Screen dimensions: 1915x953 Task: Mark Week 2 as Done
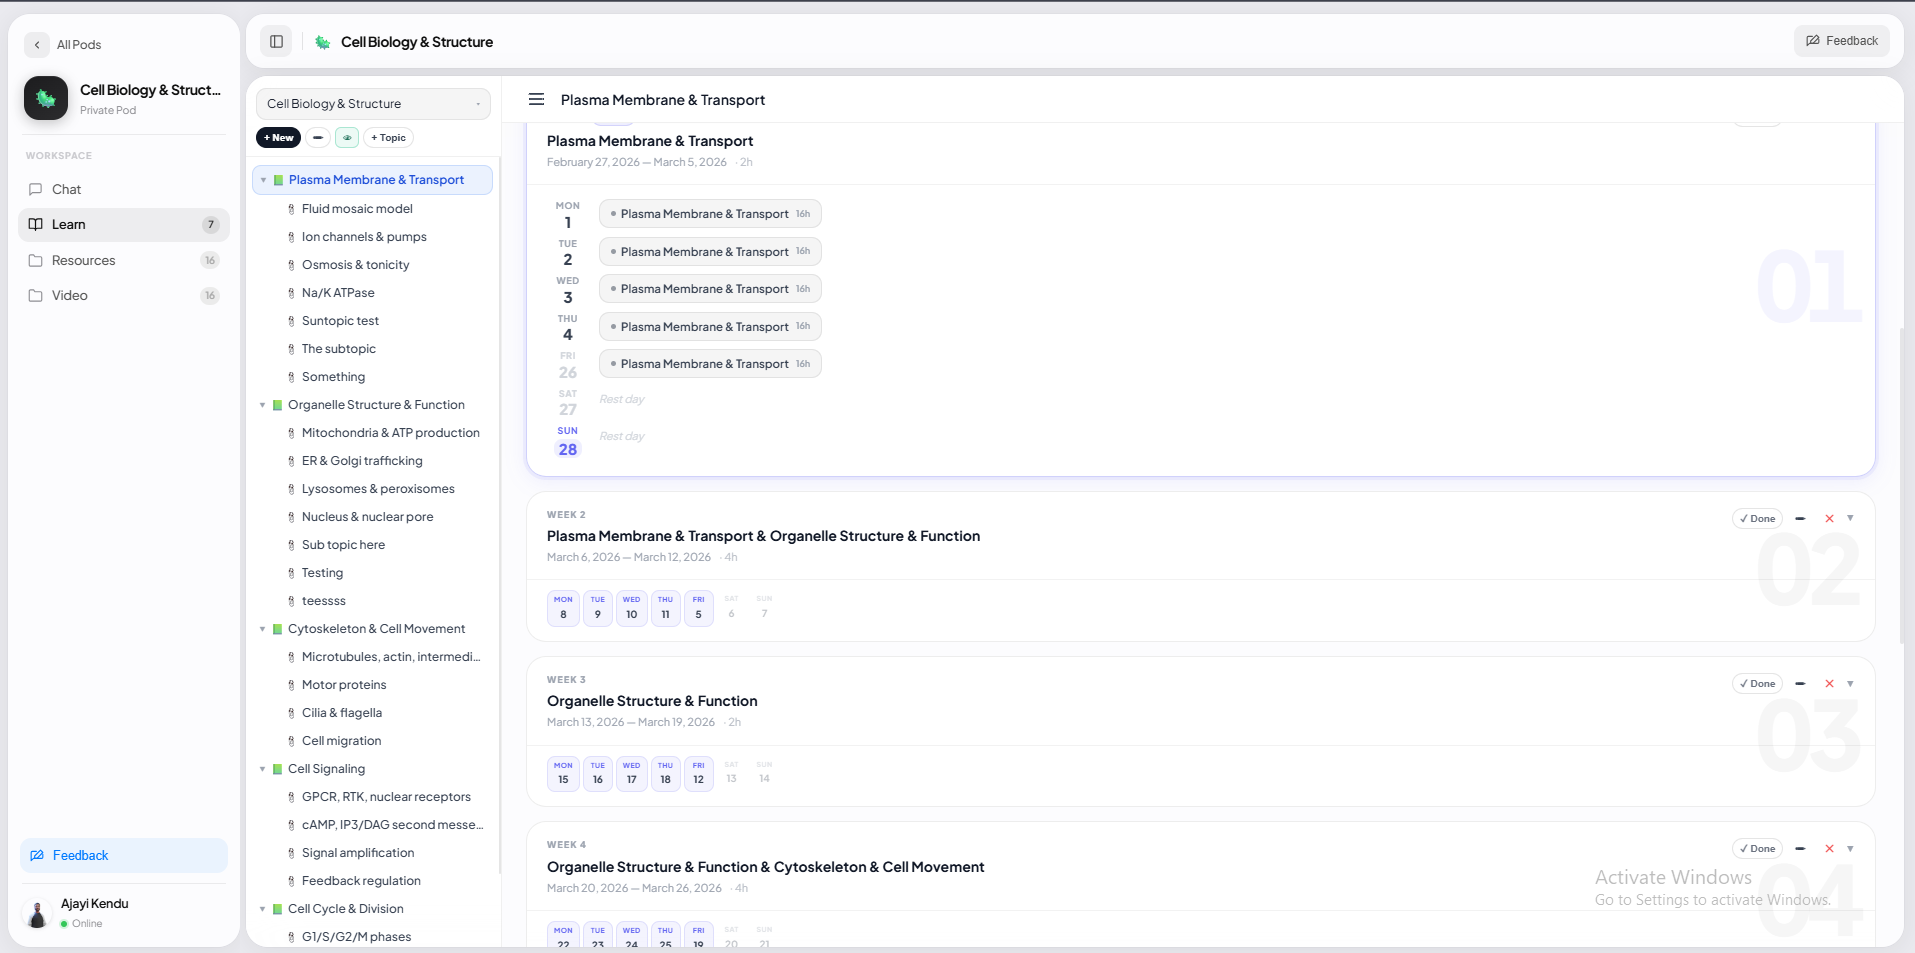[x=1757, y=519]
